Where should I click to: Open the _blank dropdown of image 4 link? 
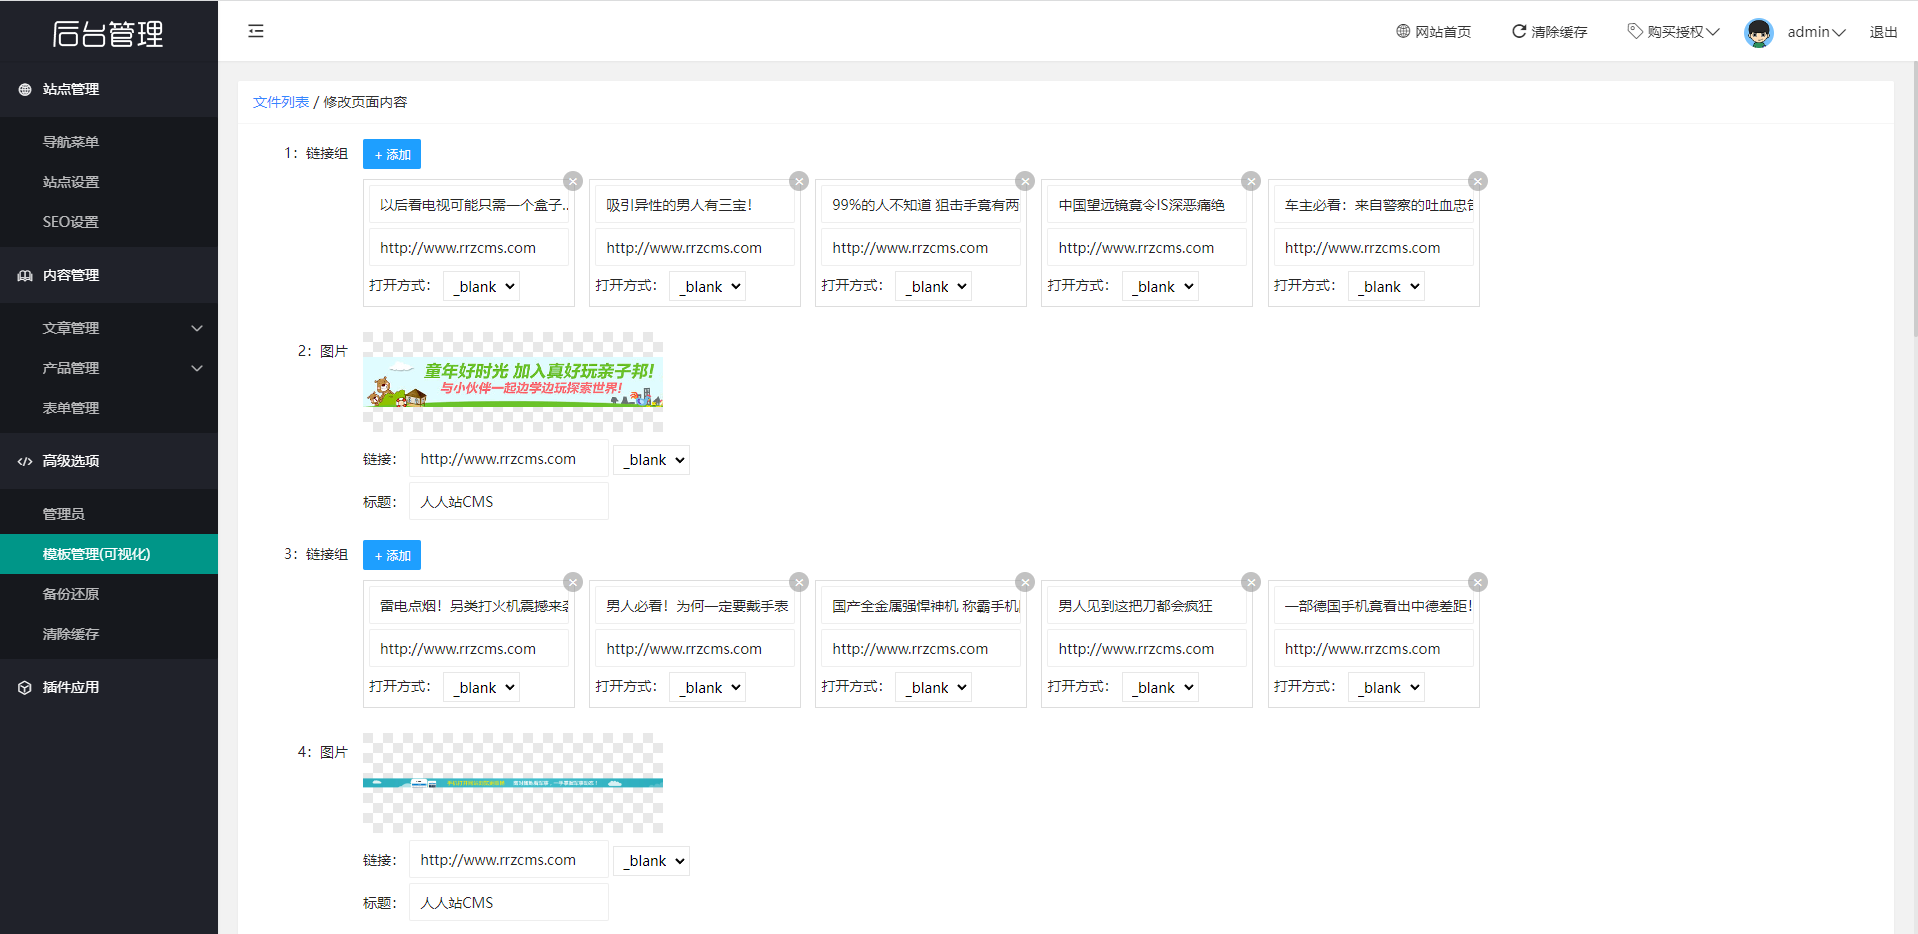651,860
